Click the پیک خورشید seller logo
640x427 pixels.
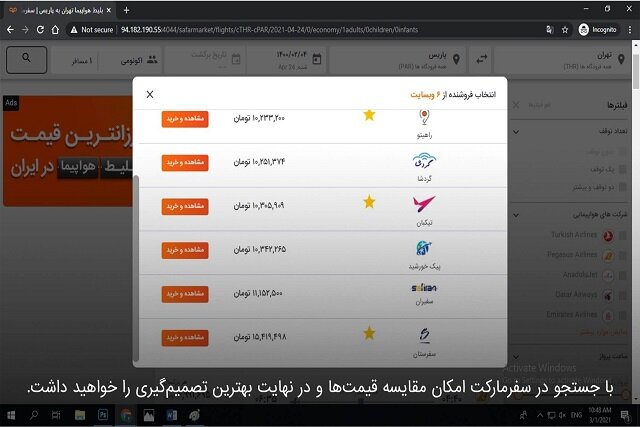pyautogui.click(x=424, y=248)
